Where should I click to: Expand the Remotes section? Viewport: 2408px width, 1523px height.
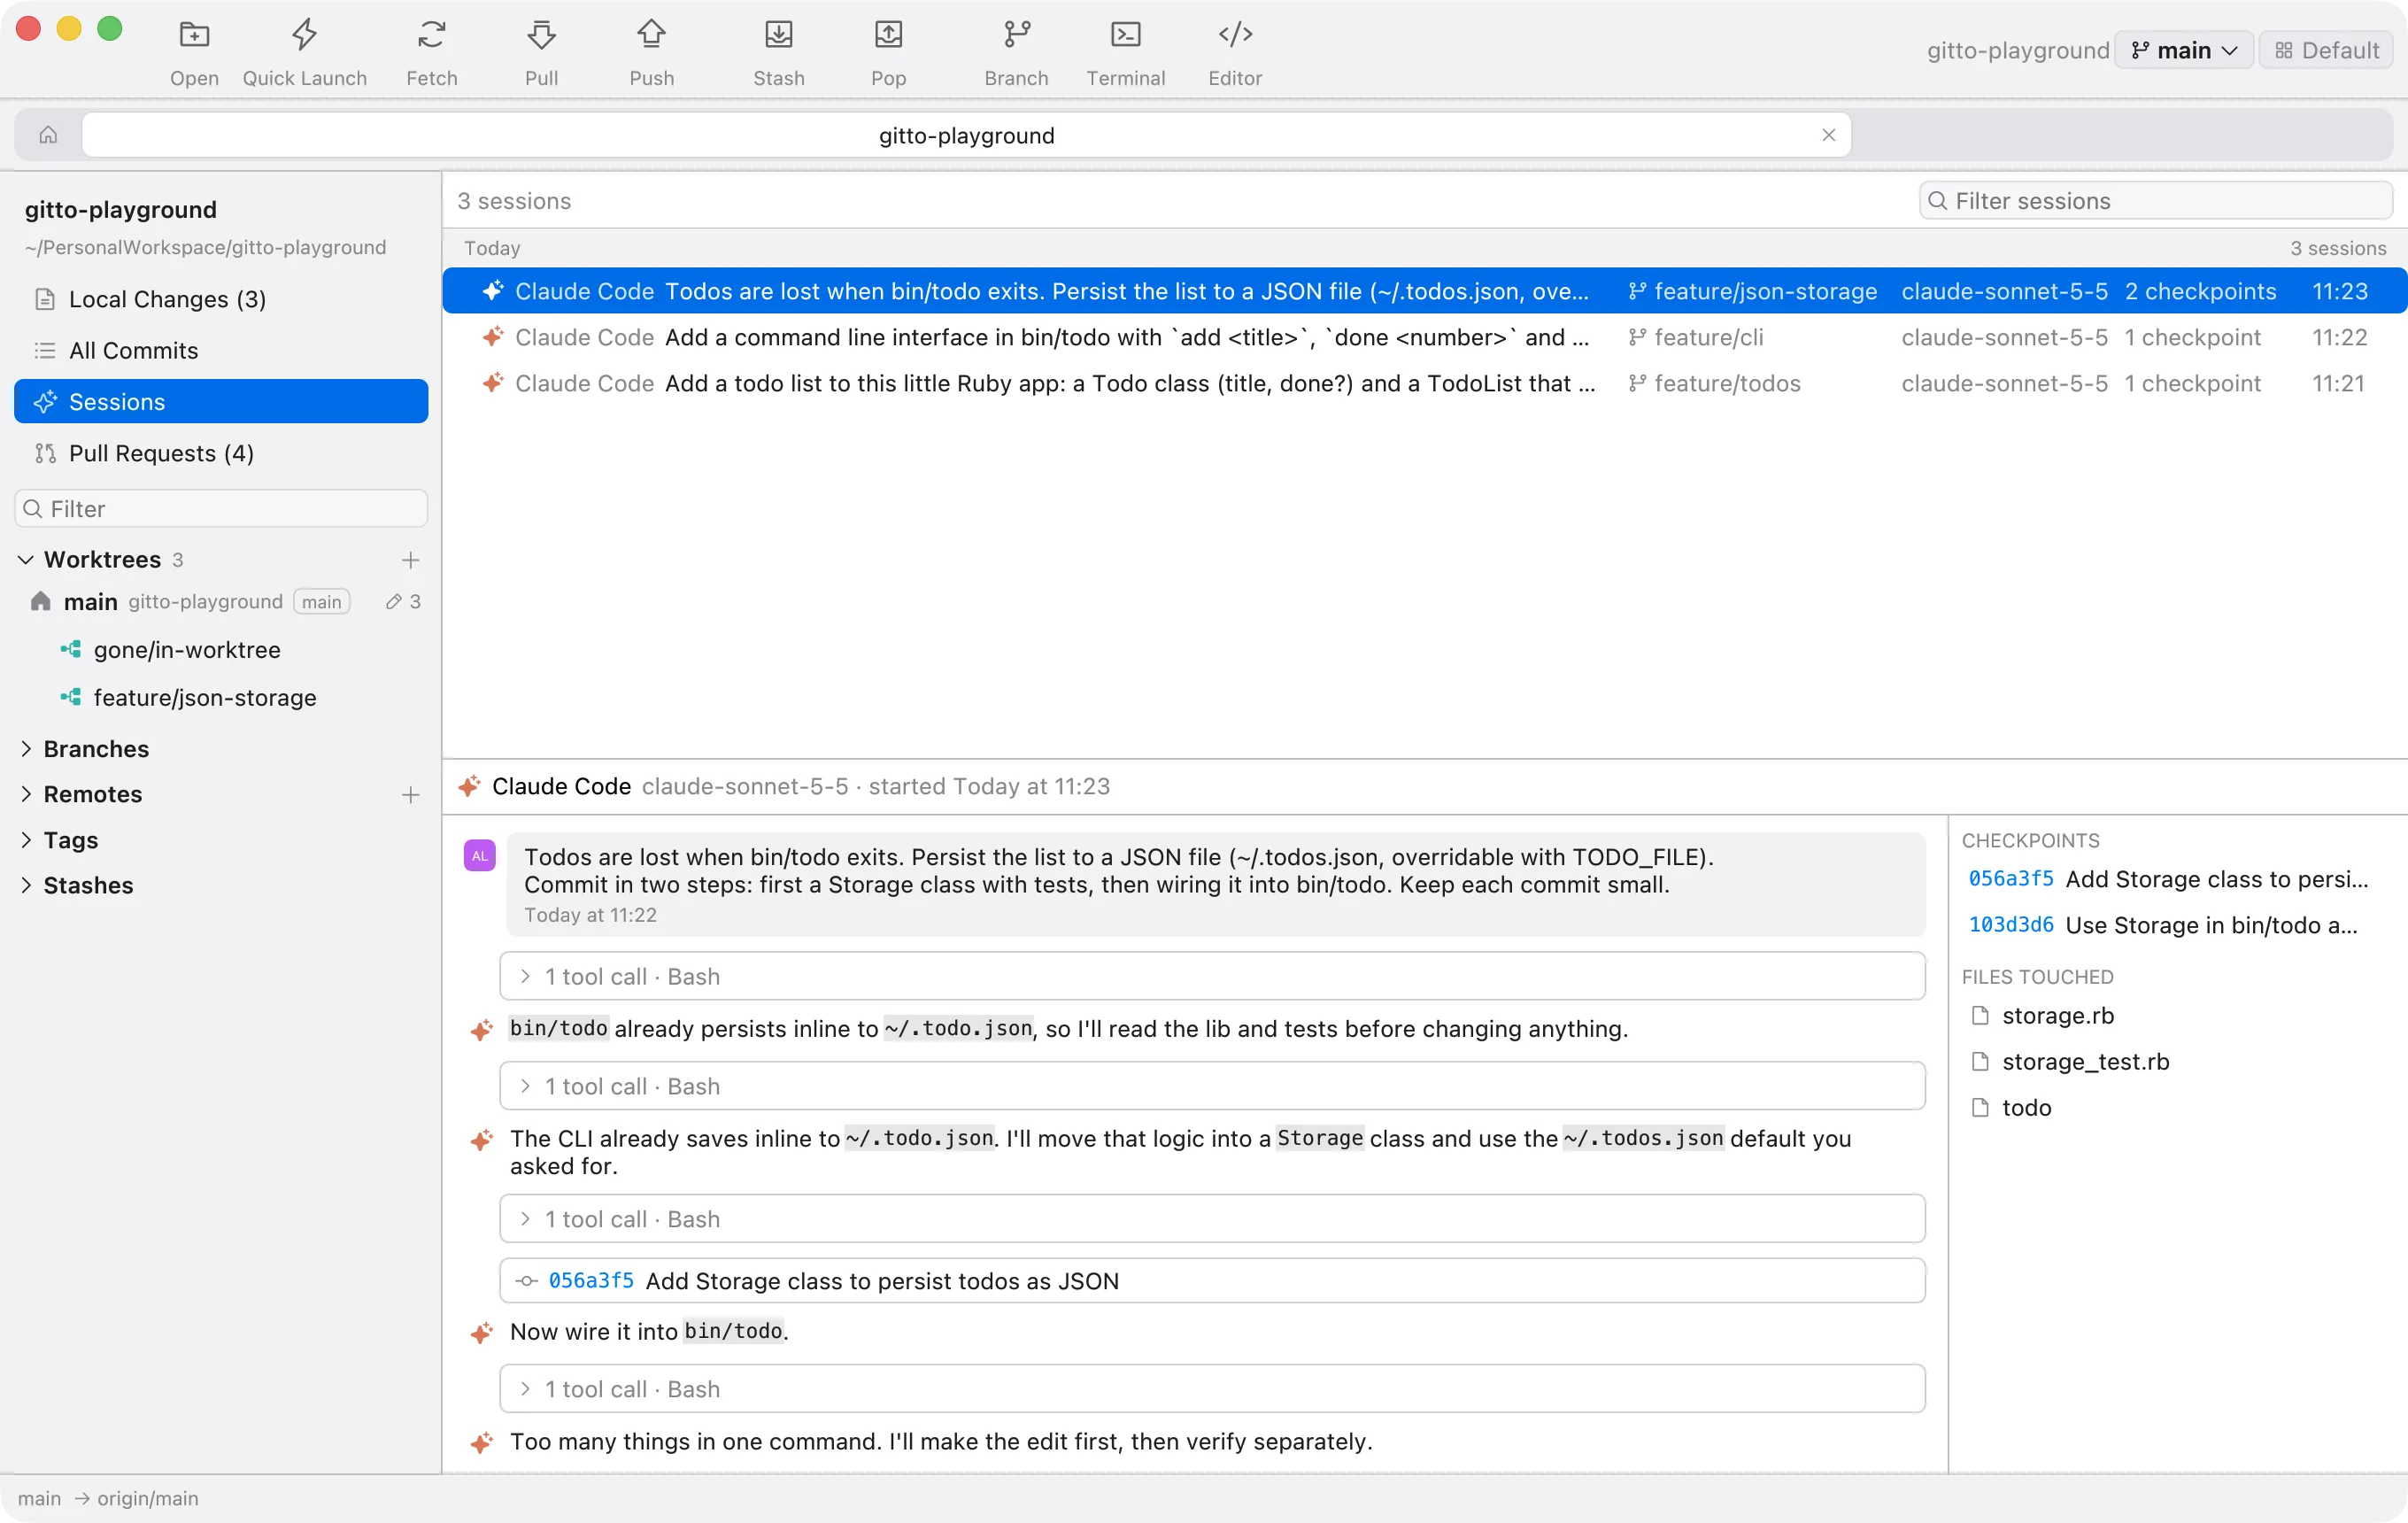26,793
